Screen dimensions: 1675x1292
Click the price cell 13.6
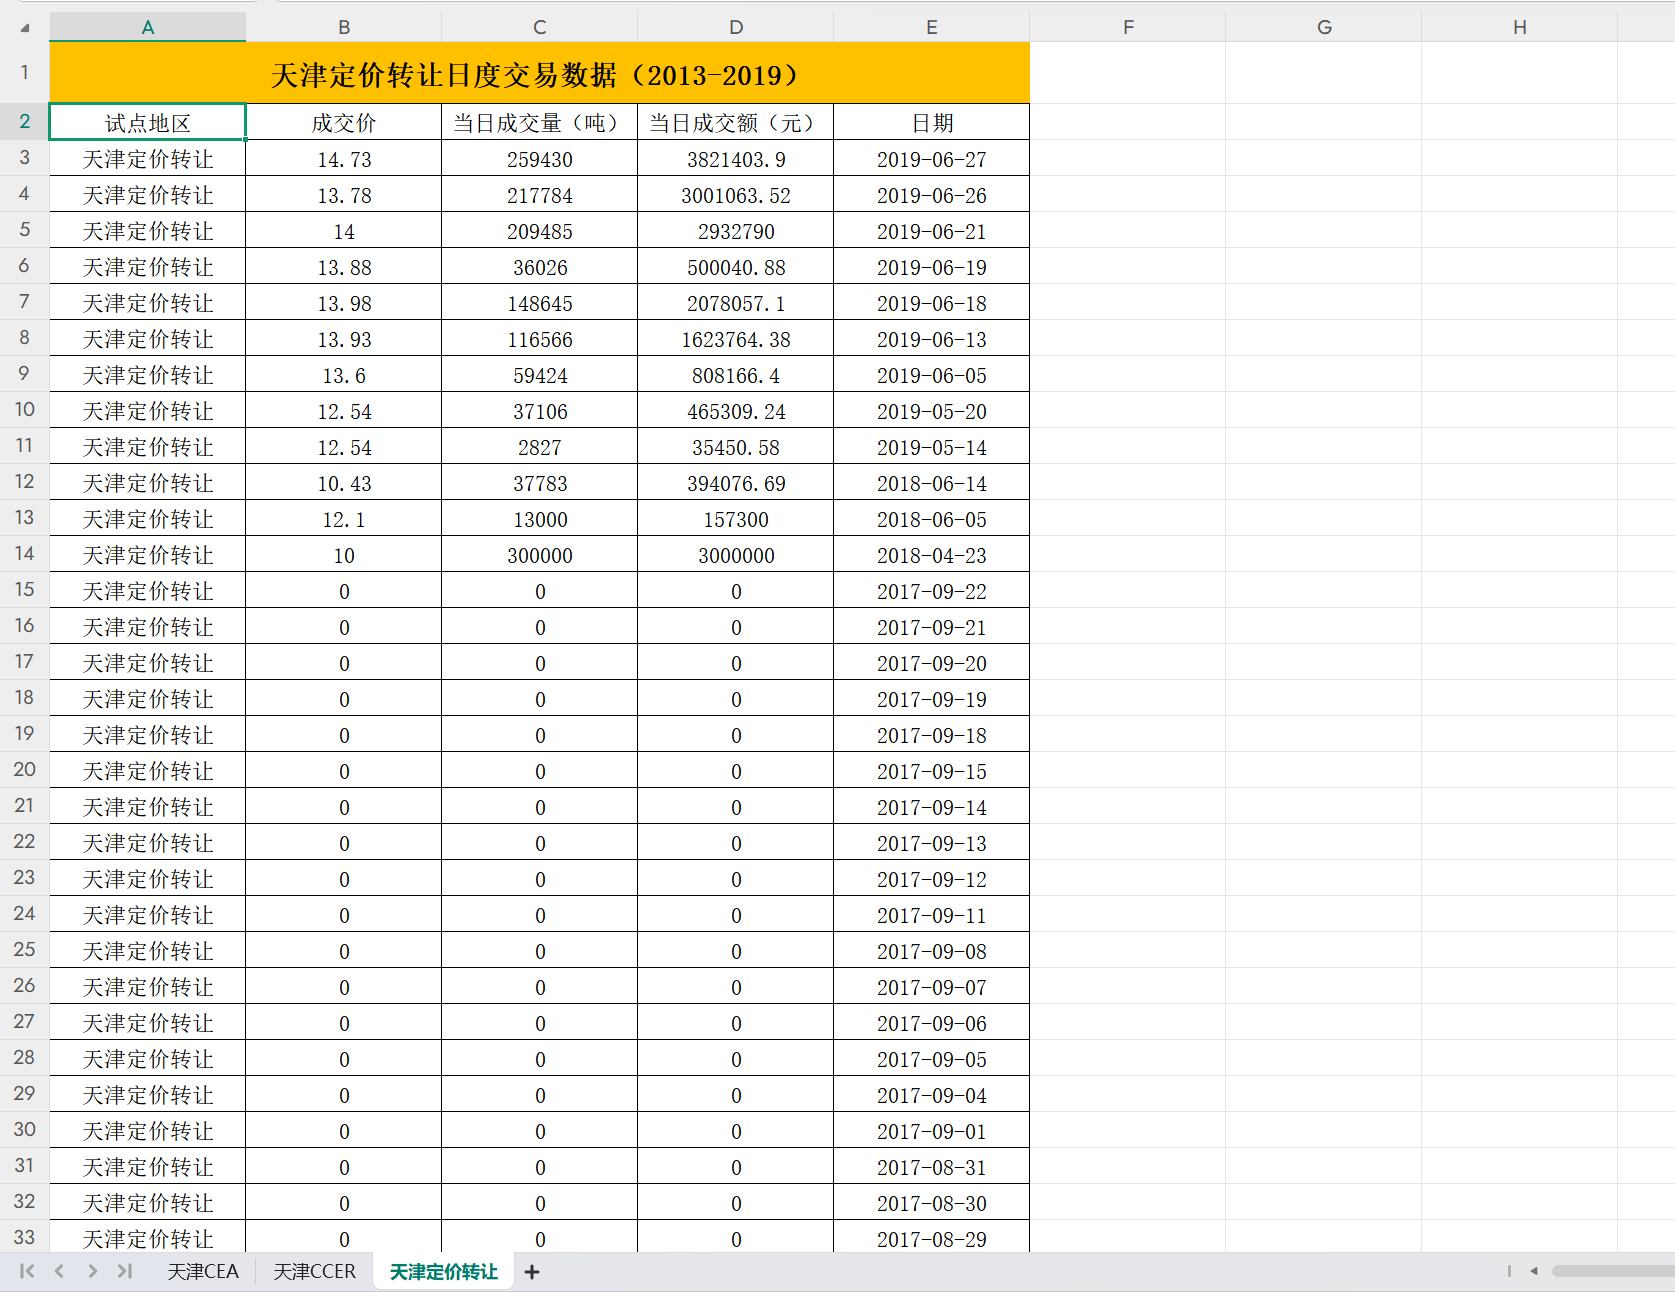click(x=344, y=374)
